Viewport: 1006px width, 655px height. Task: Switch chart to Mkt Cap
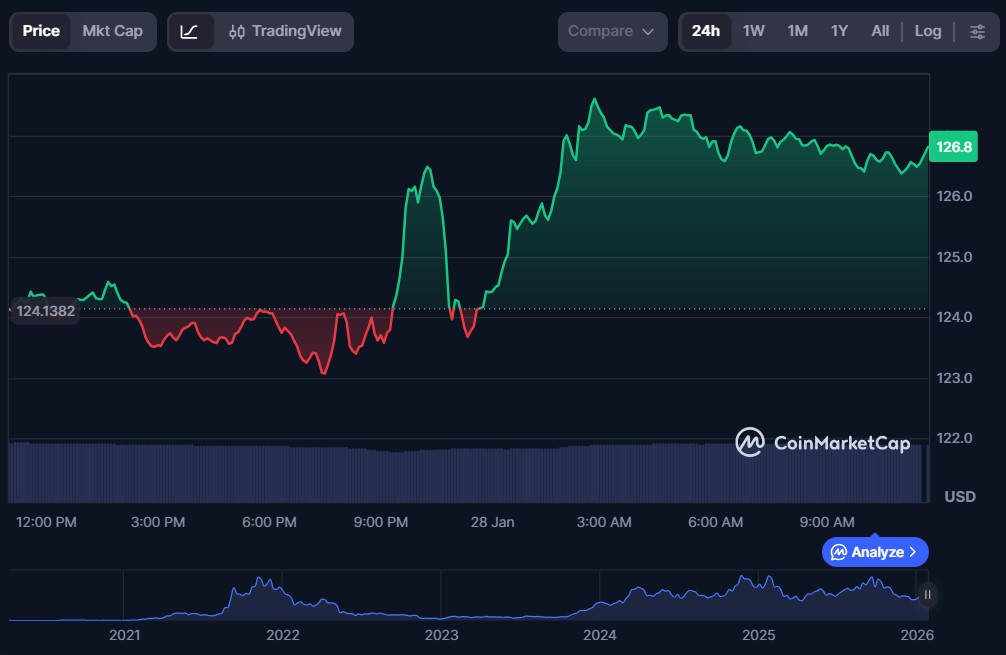click(x=112, y=31)
